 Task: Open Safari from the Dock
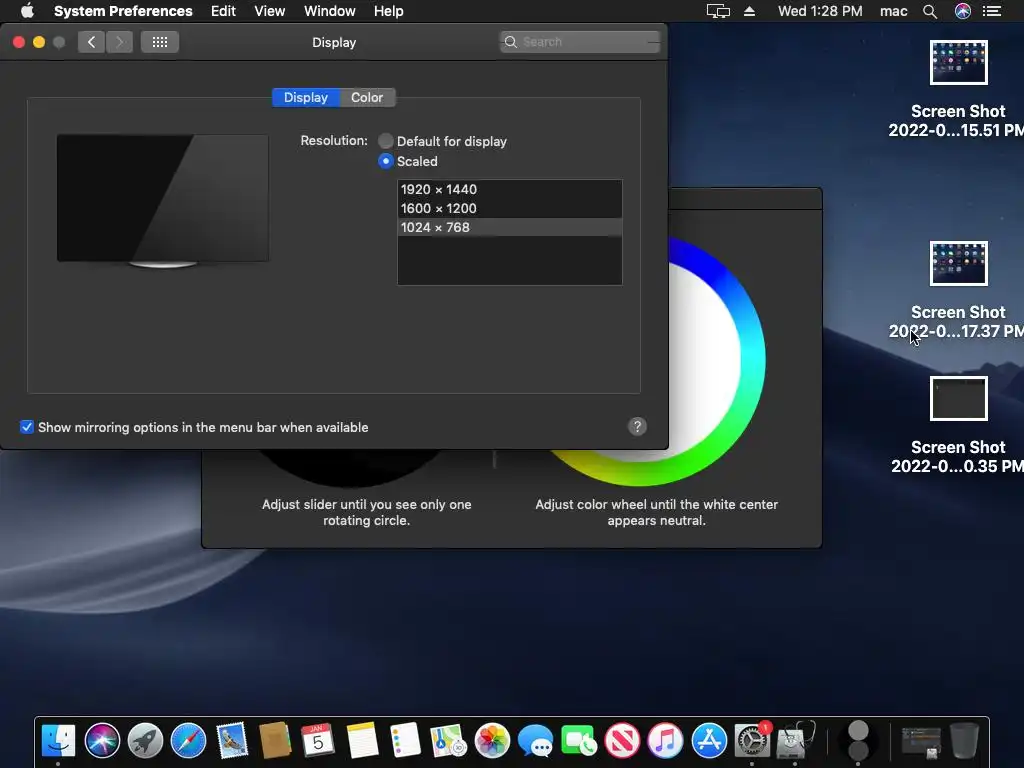click(x=188, y=741)
